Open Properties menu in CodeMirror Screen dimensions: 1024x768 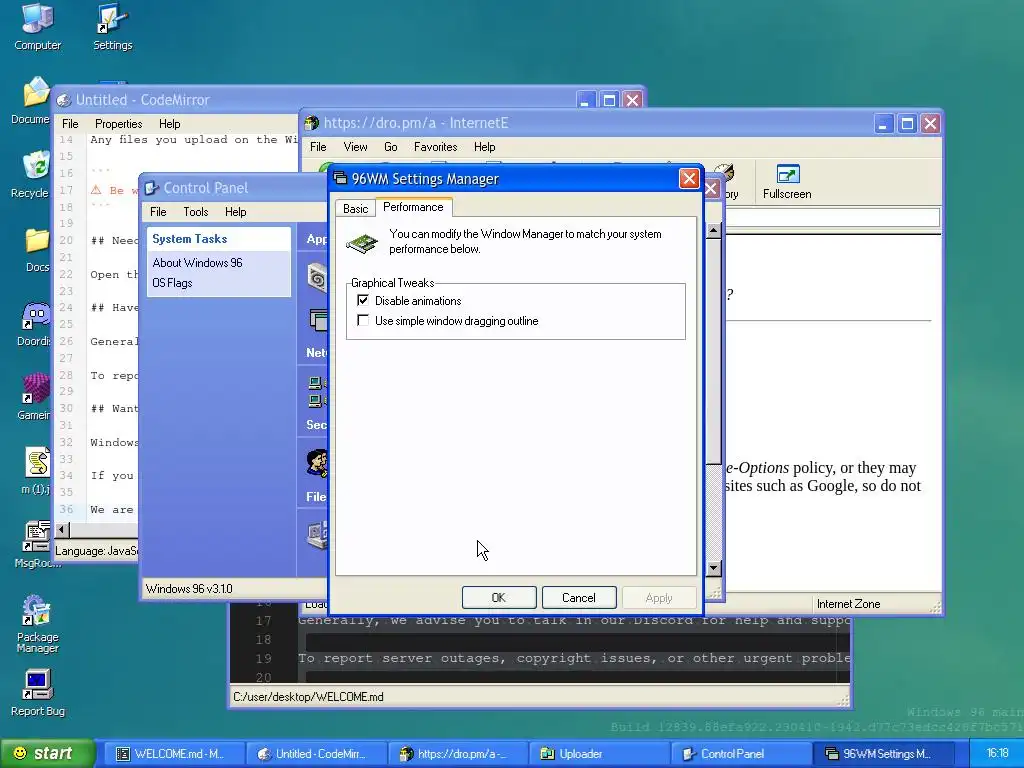point(118,123)
